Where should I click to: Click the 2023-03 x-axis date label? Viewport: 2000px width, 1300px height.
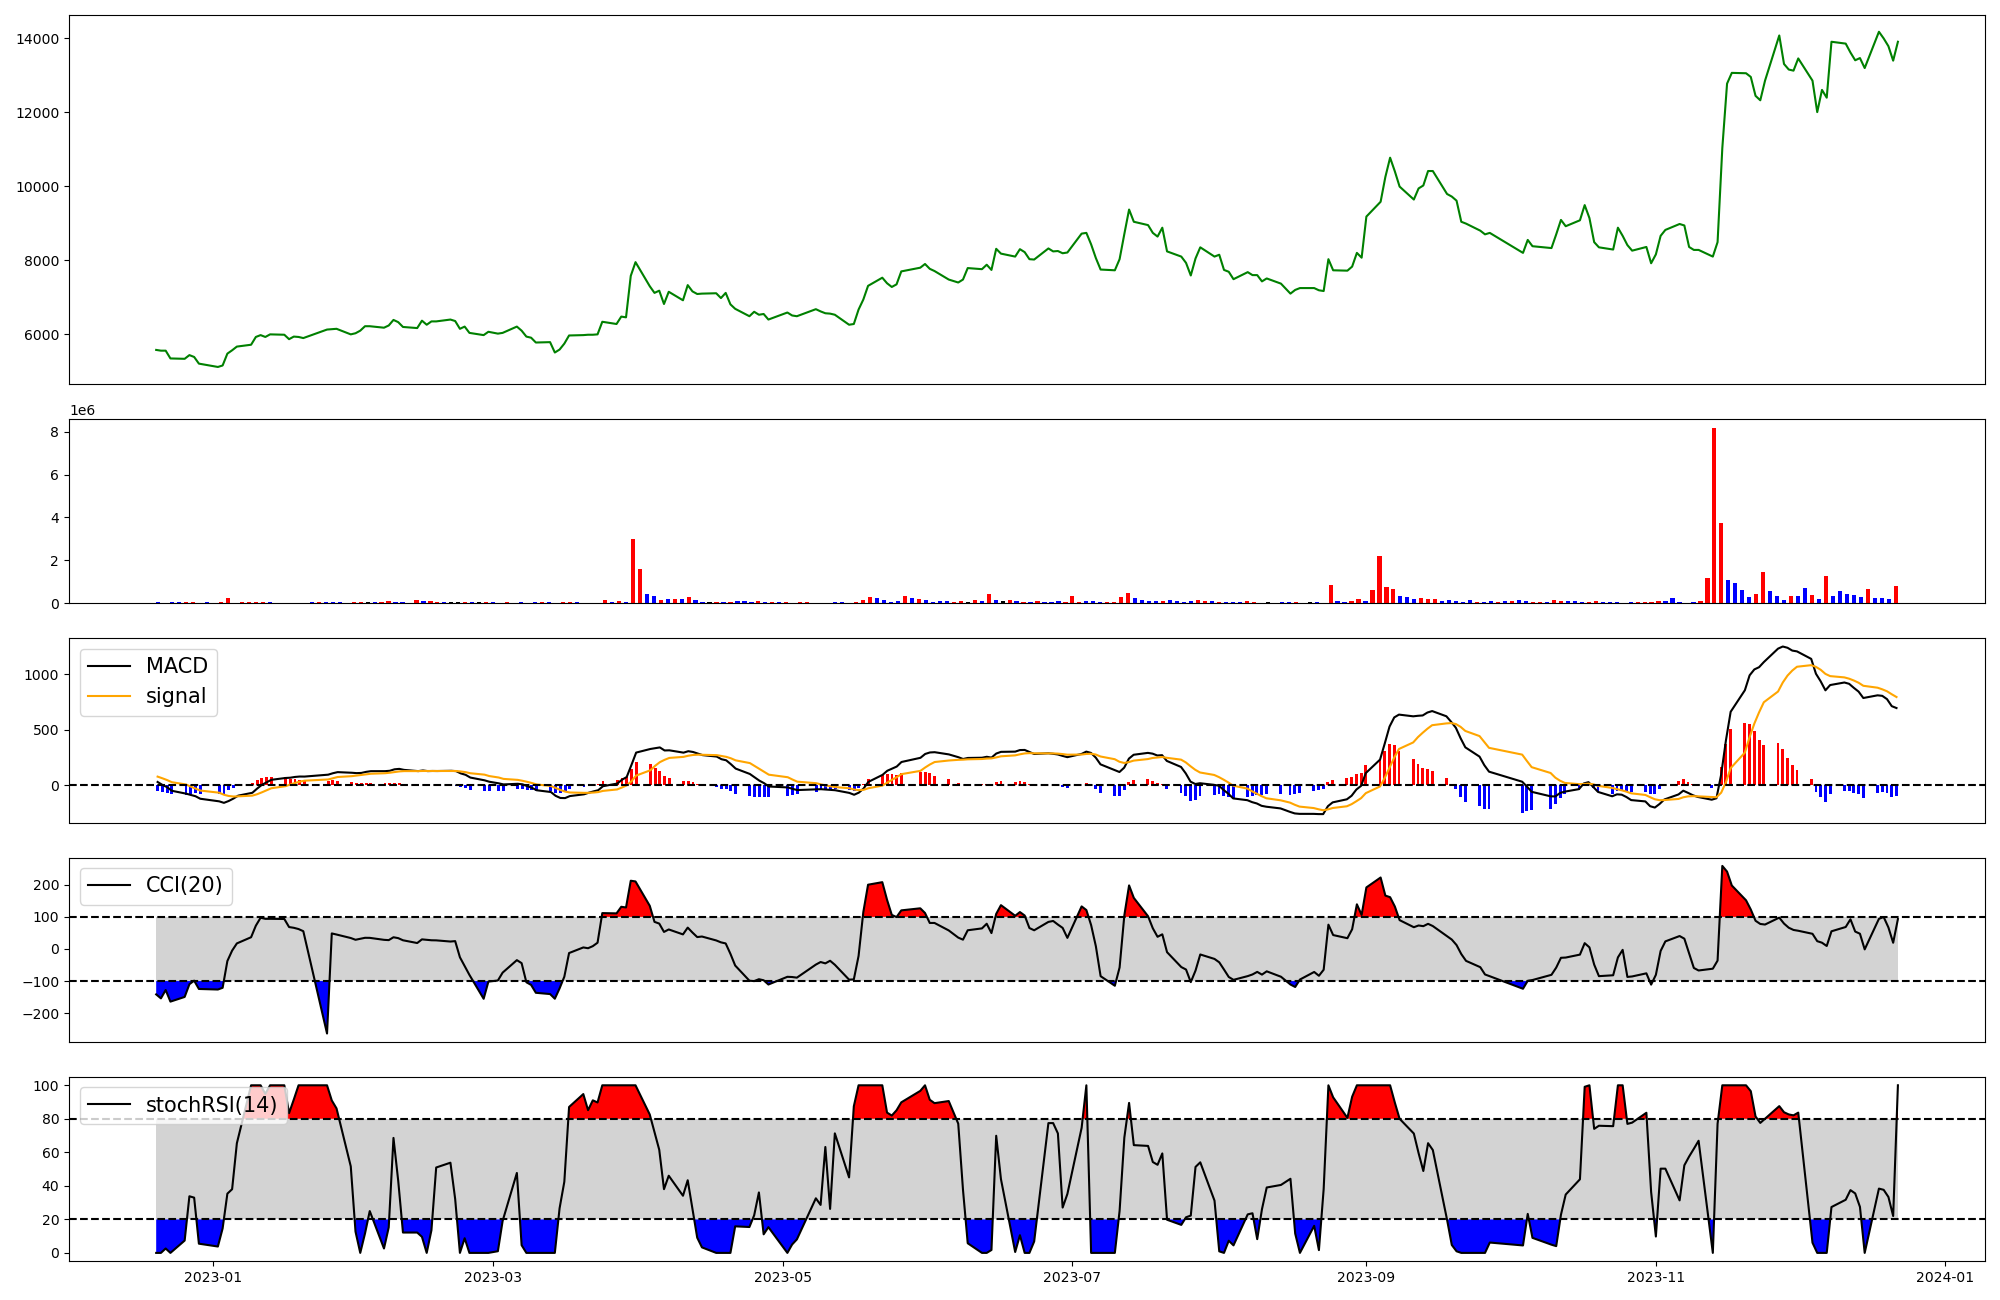[x=493, y=1277]
